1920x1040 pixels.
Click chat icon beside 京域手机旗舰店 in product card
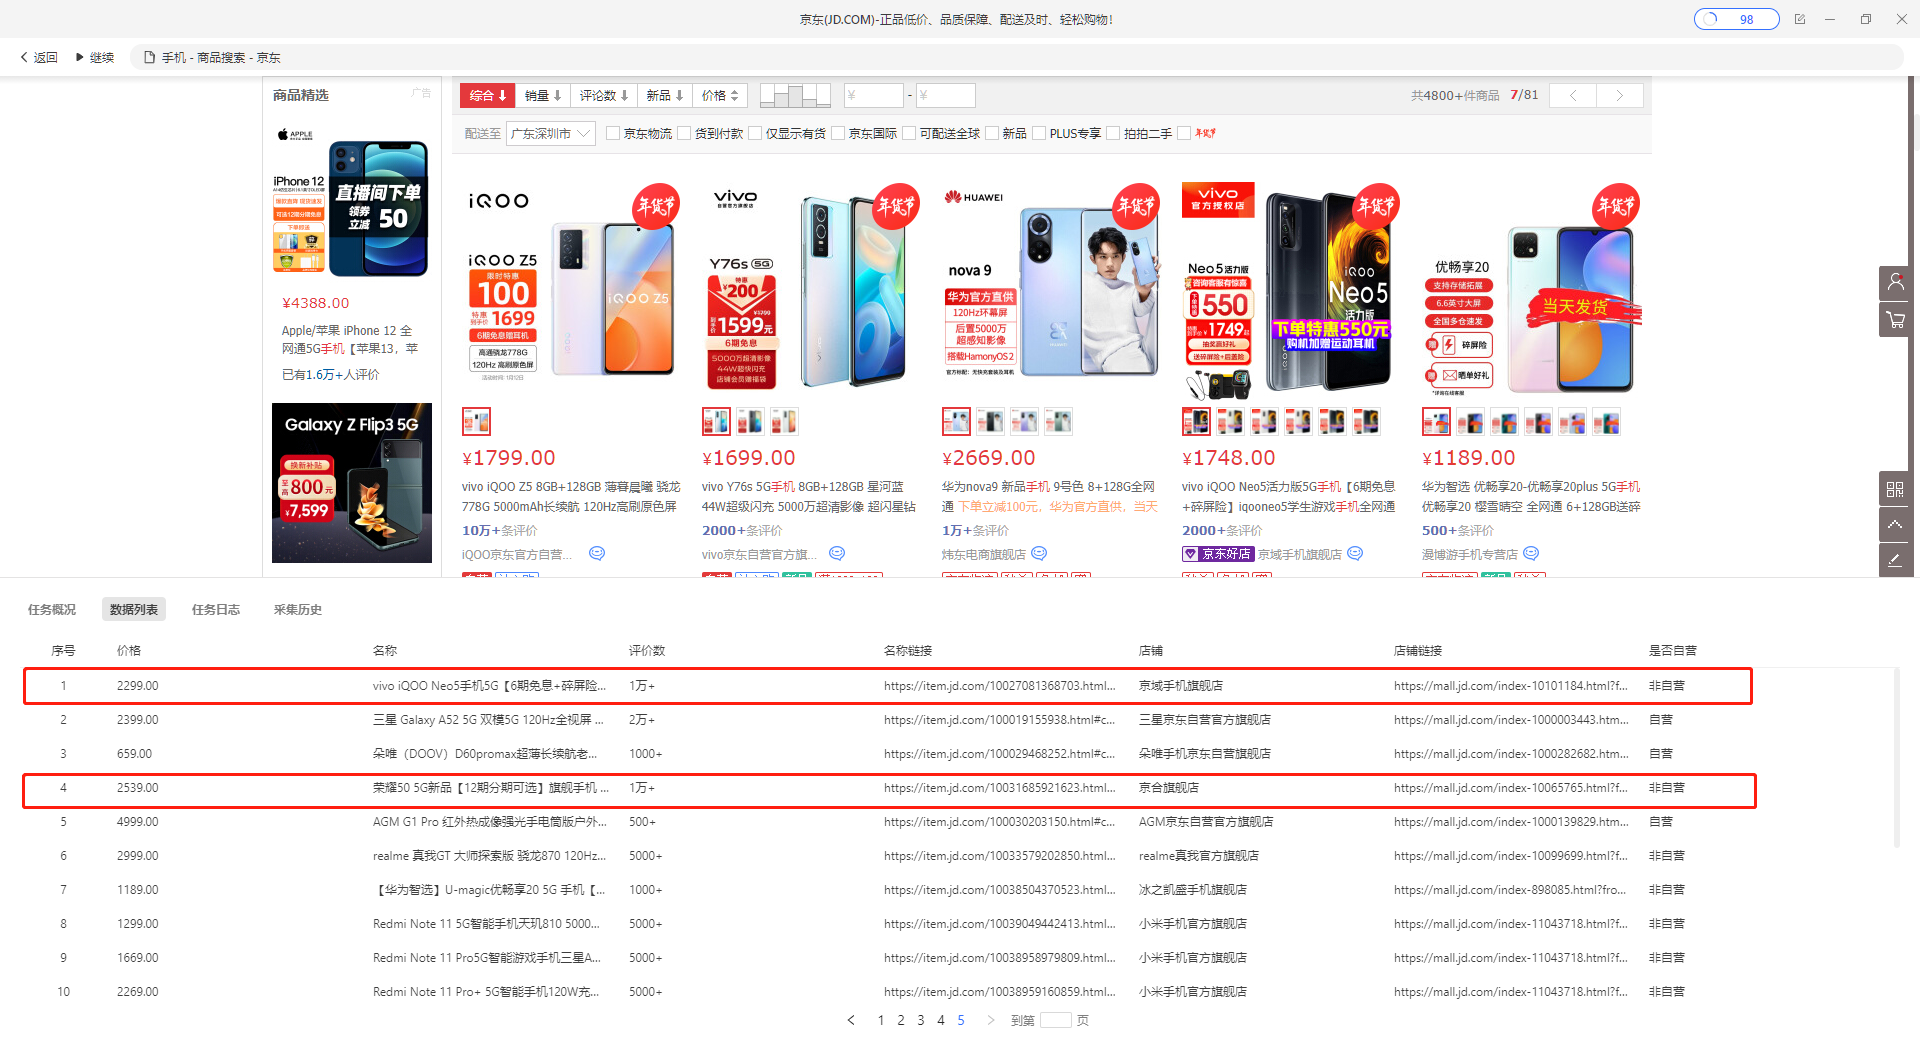pyautogui.click(x=1355, y=553)
